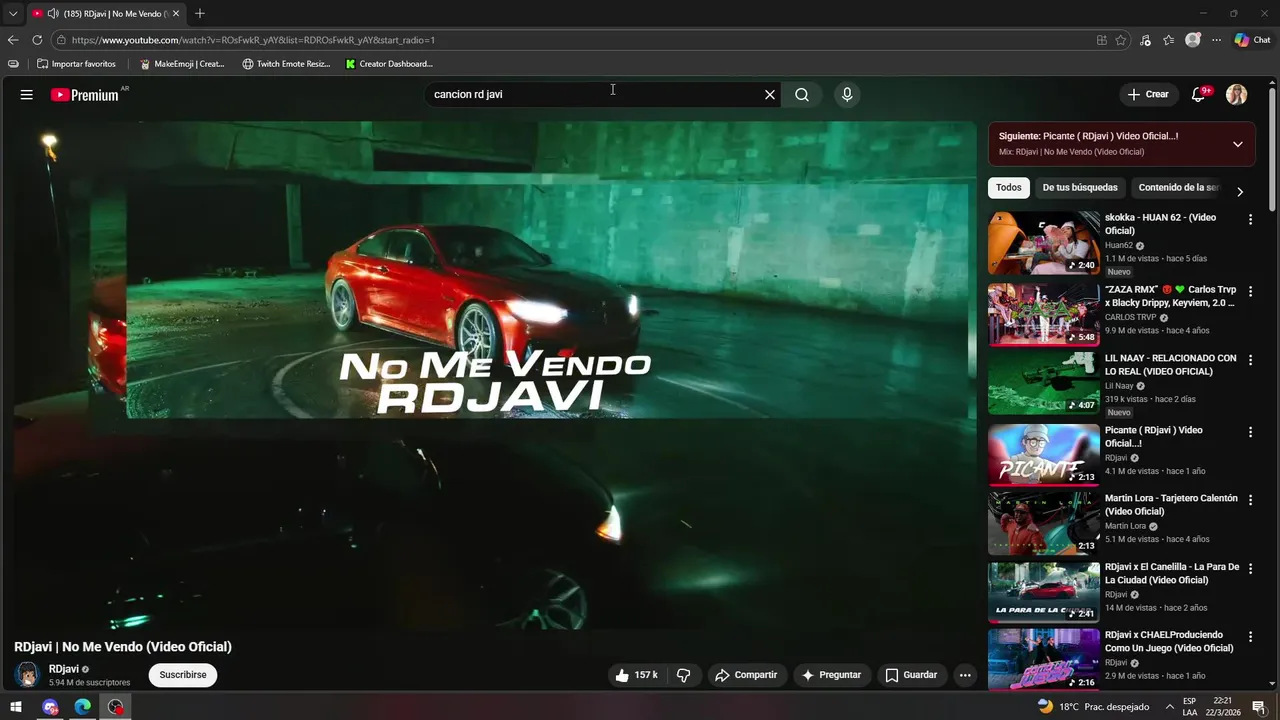Open LIL NAAY - RELACIONADO CON LO REAL title
1280x720 pixels.
pyautogui.click(x=1171, y=365)
